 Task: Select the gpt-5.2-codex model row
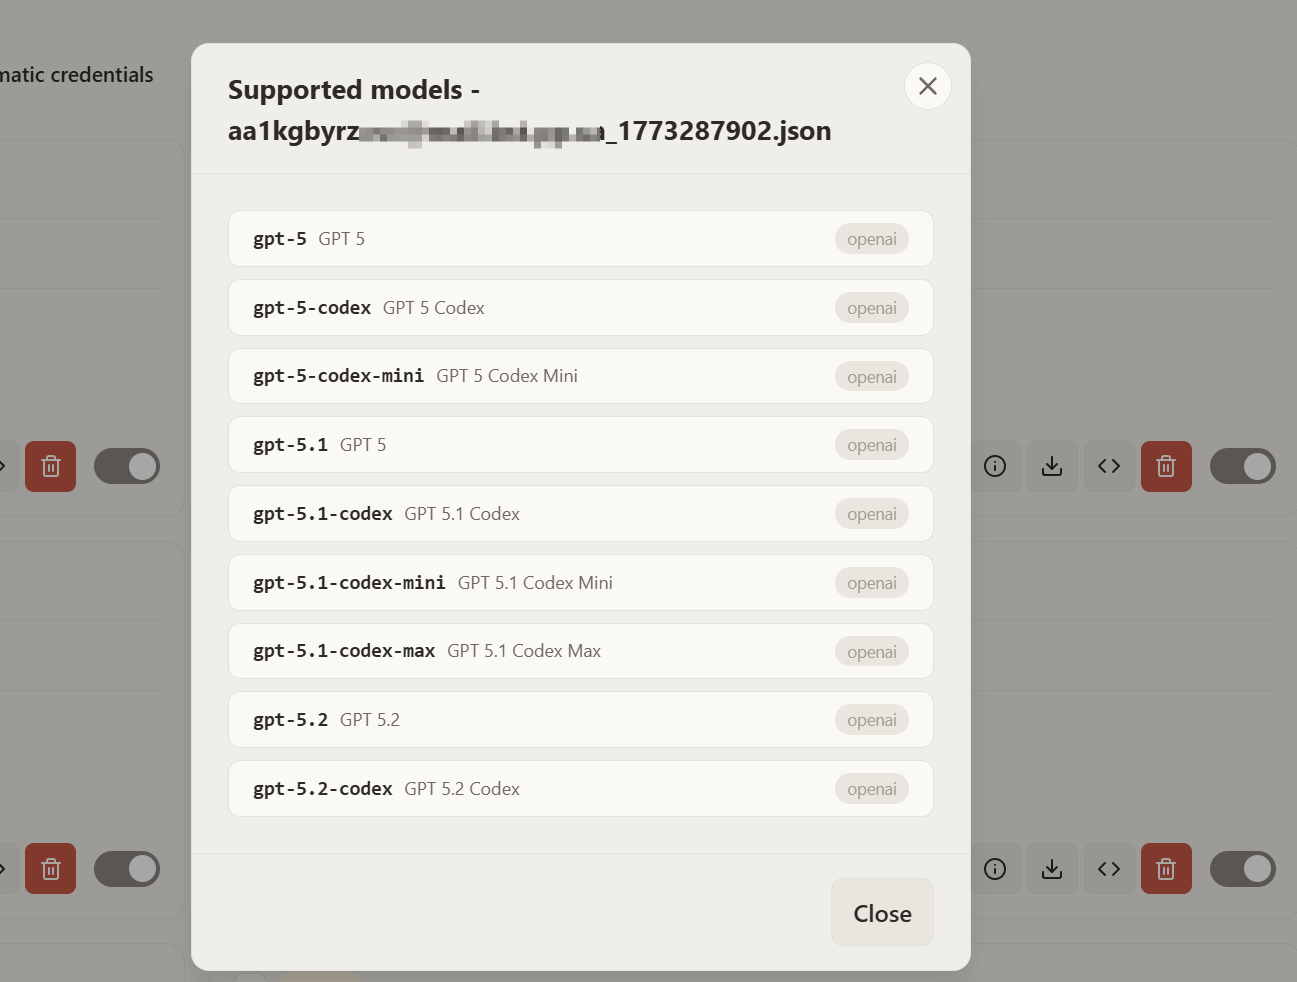(x=580, y=789)
